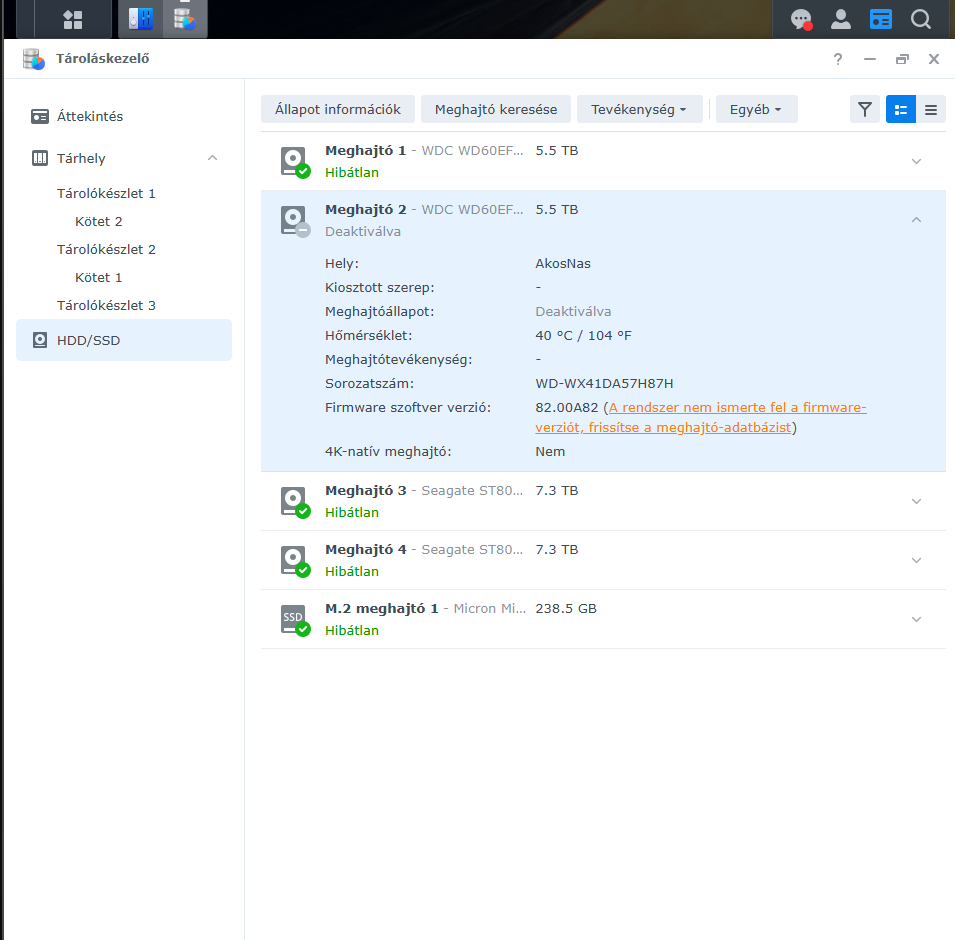Click the notifications chat bubble icon

[801, 19]
